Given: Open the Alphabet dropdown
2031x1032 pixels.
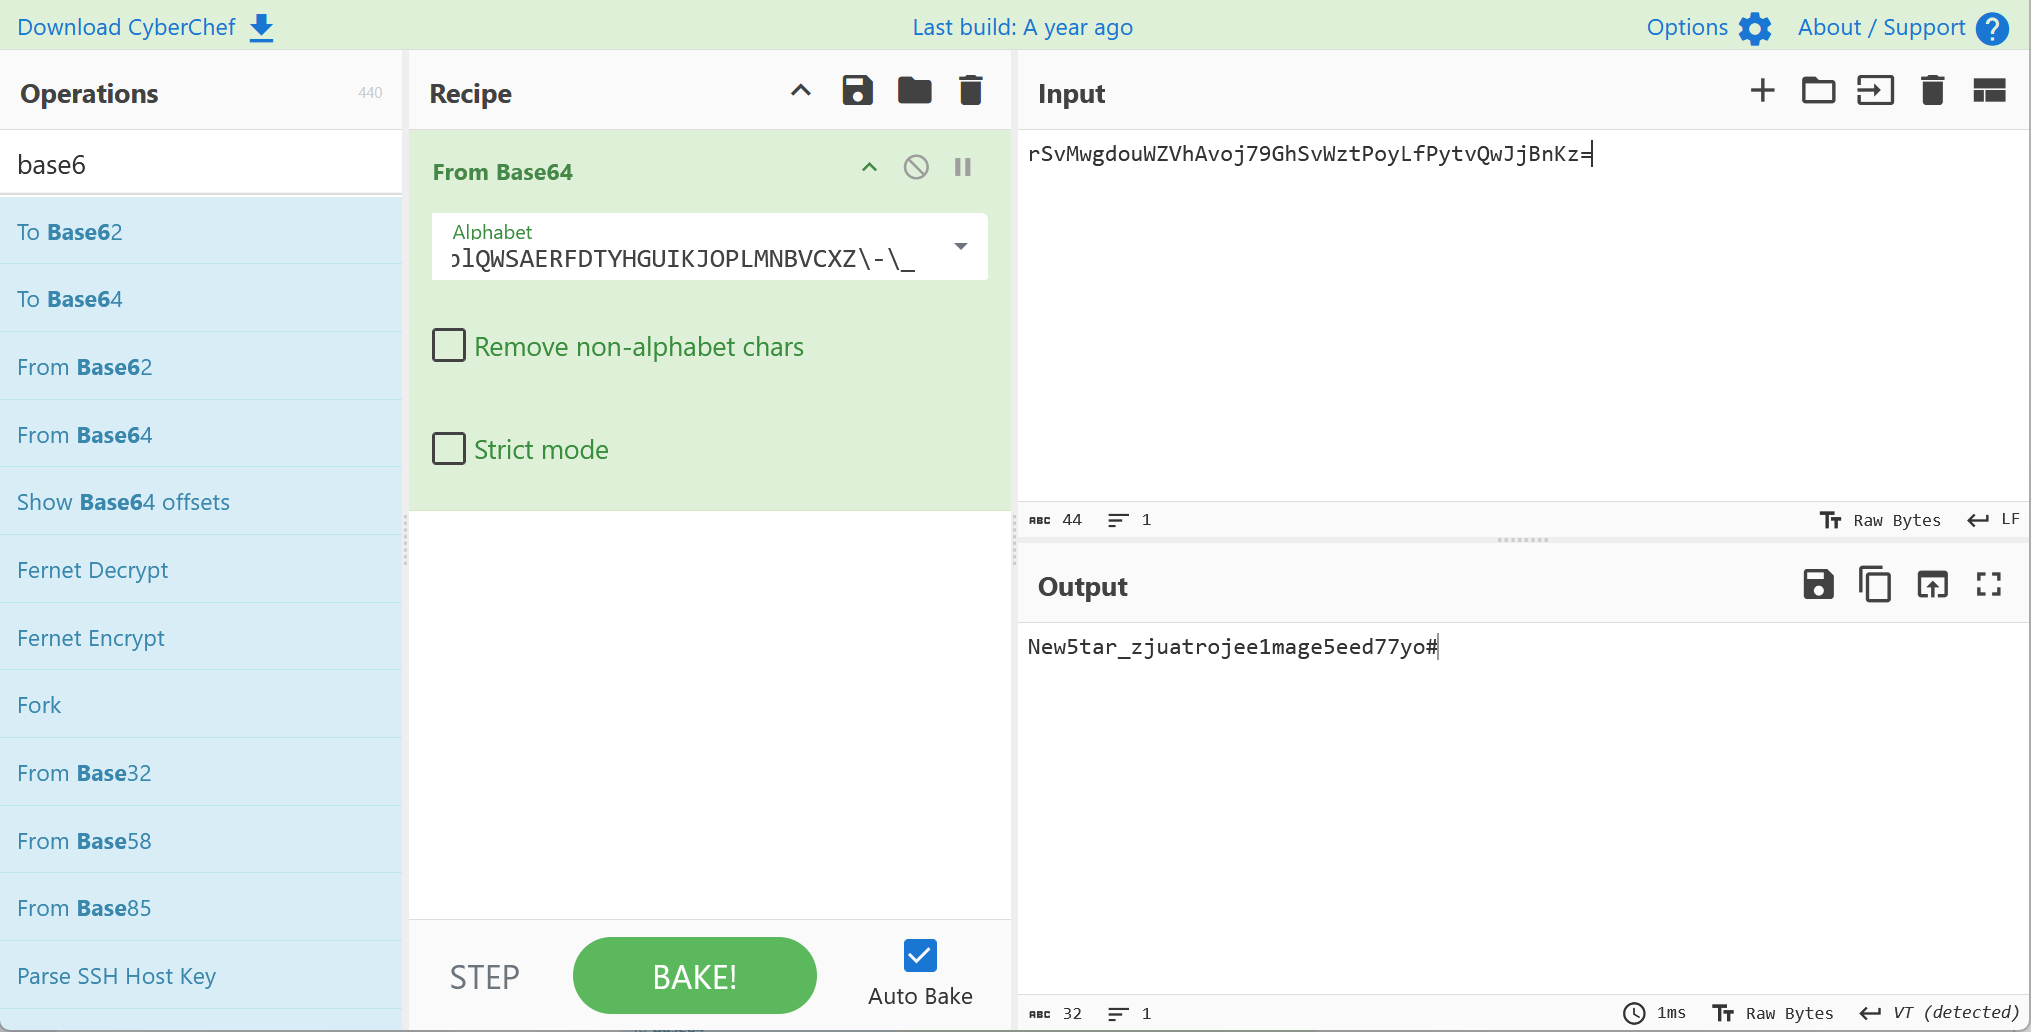Looking at the screenshot, I should tap(960, 246).
